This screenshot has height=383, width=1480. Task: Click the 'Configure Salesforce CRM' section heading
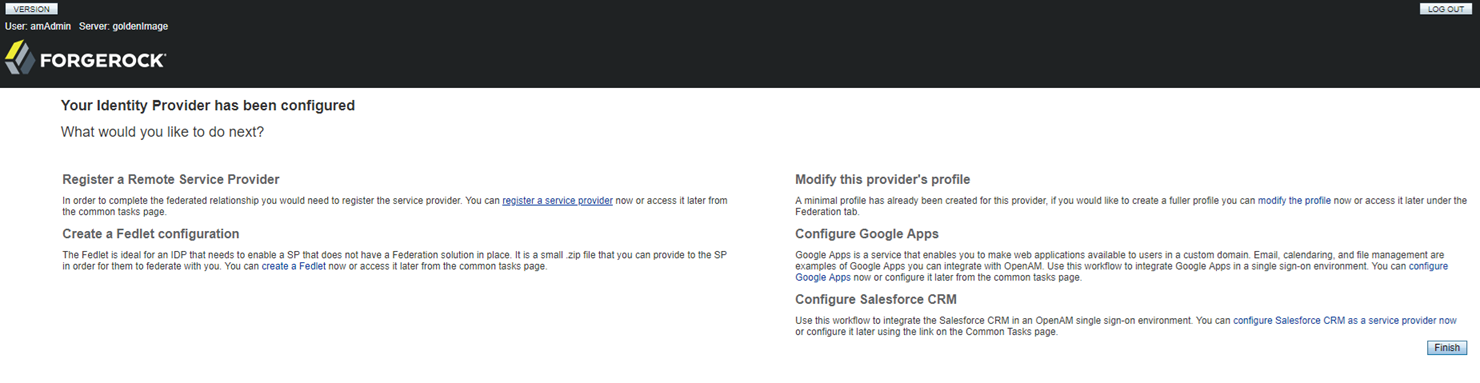[x=876, y=299]
